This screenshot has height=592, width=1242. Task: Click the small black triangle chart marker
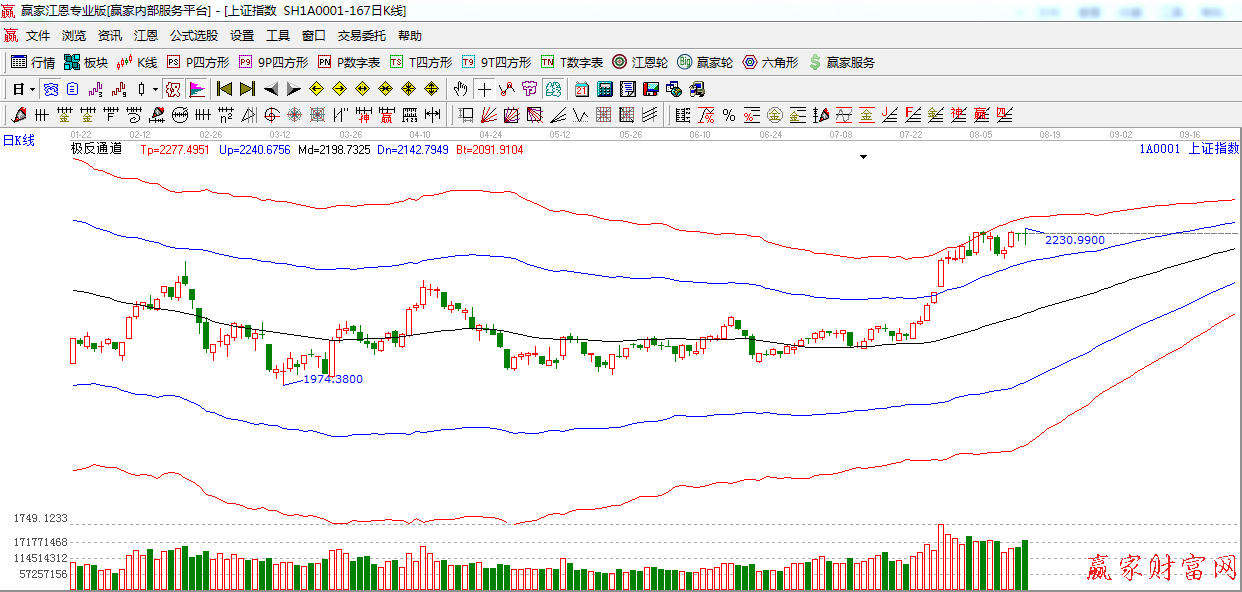pos(863,157)
